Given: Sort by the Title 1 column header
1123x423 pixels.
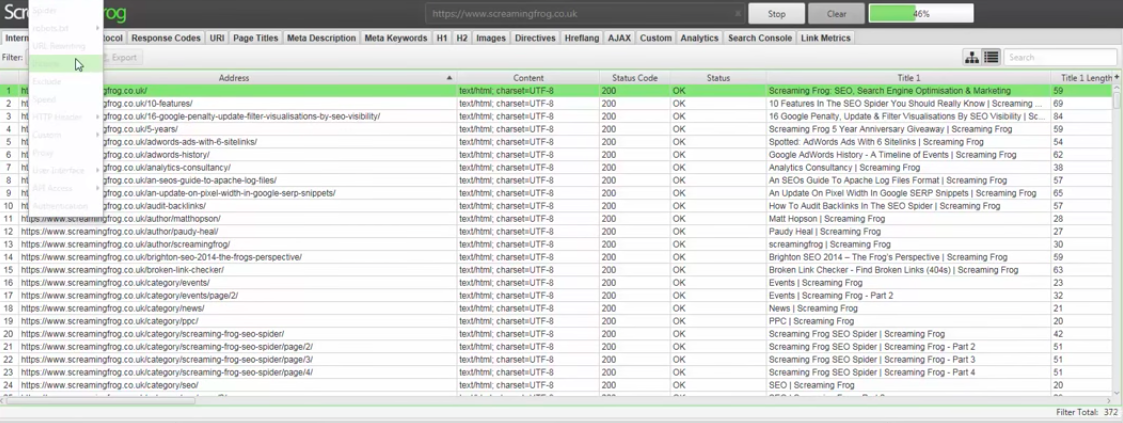Looking at the screenshot, I should (909, 77).
